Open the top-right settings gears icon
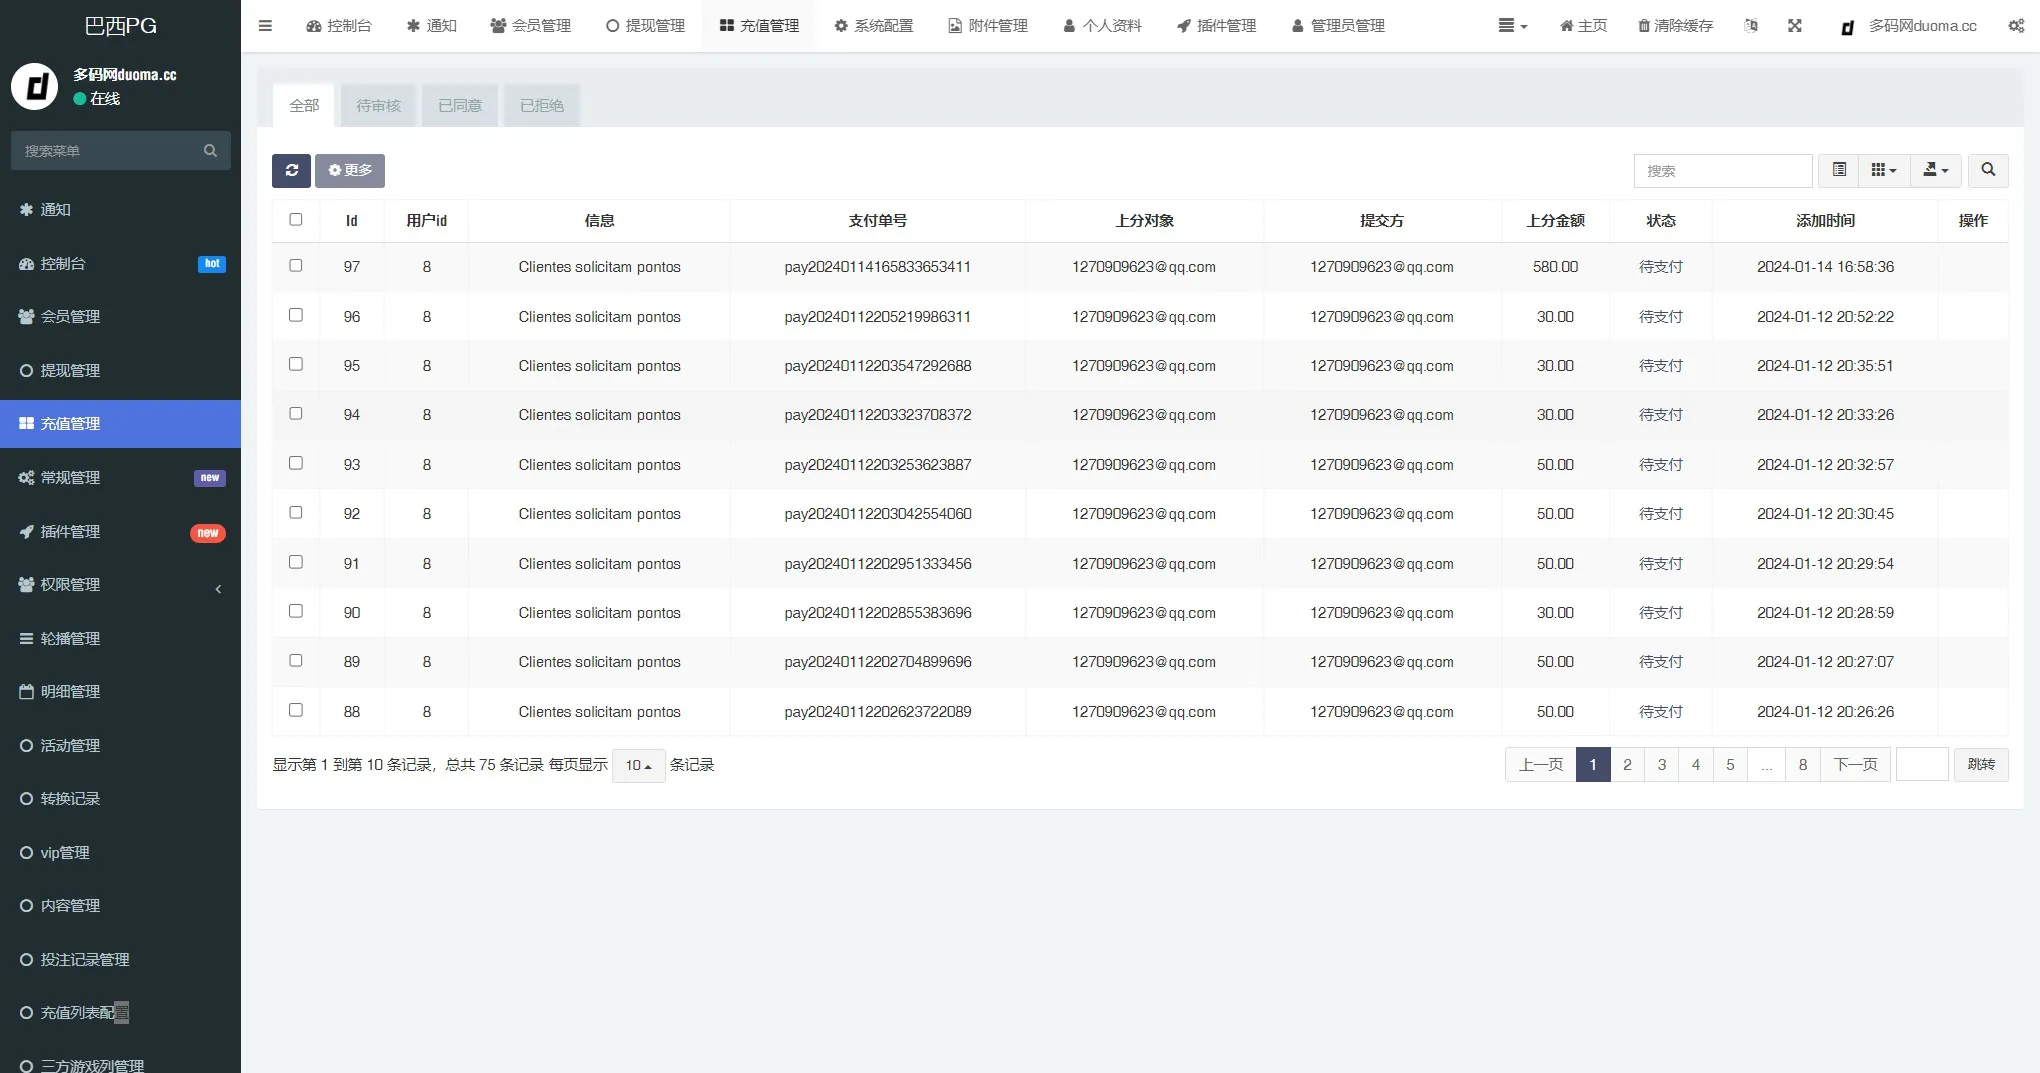The width and height of the screenshot is (2040, 1073). (x=2016, y=26)
